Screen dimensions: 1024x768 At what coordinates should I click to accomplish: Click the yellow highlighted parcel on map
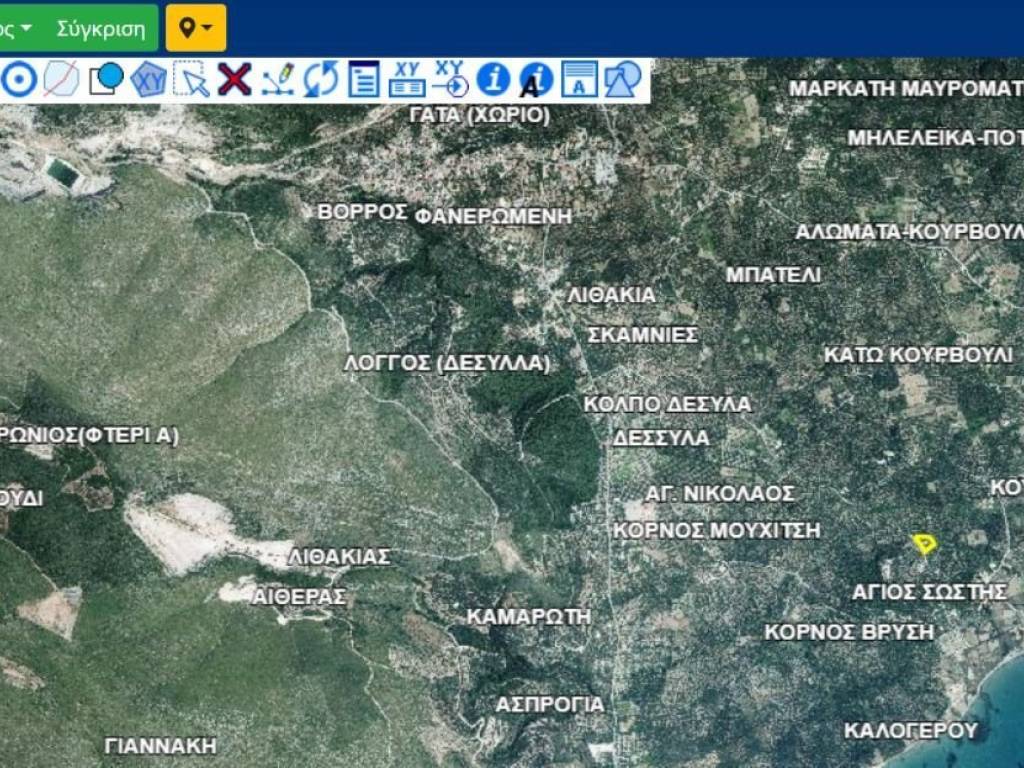pos(925,543)
